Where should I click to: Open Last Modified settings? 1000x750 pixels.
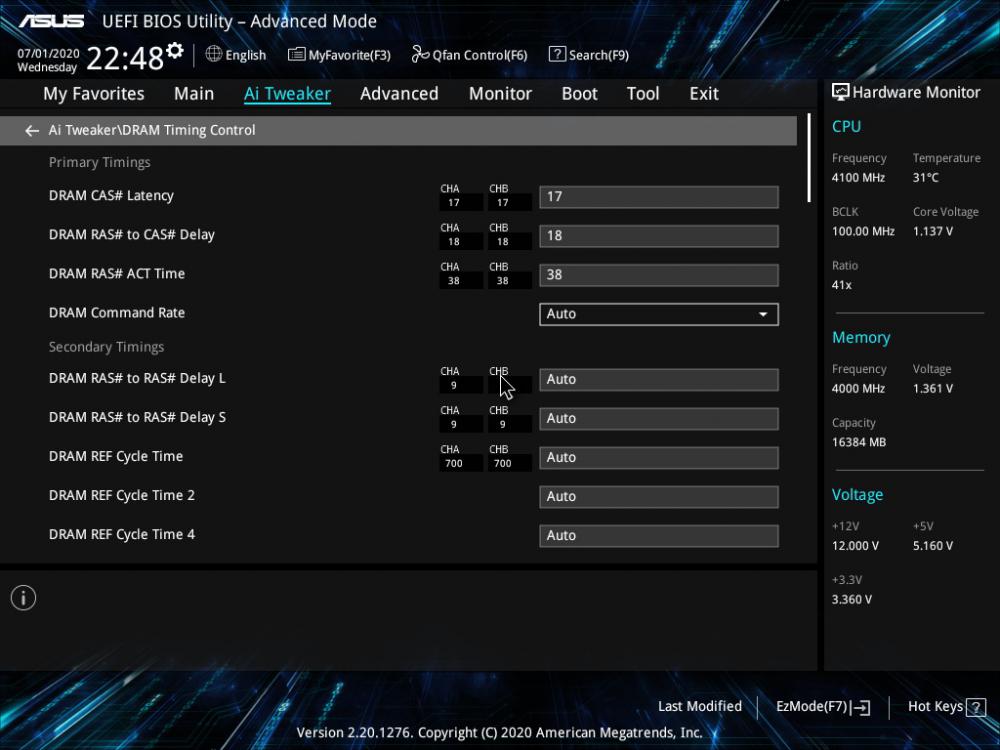(700, 706)
